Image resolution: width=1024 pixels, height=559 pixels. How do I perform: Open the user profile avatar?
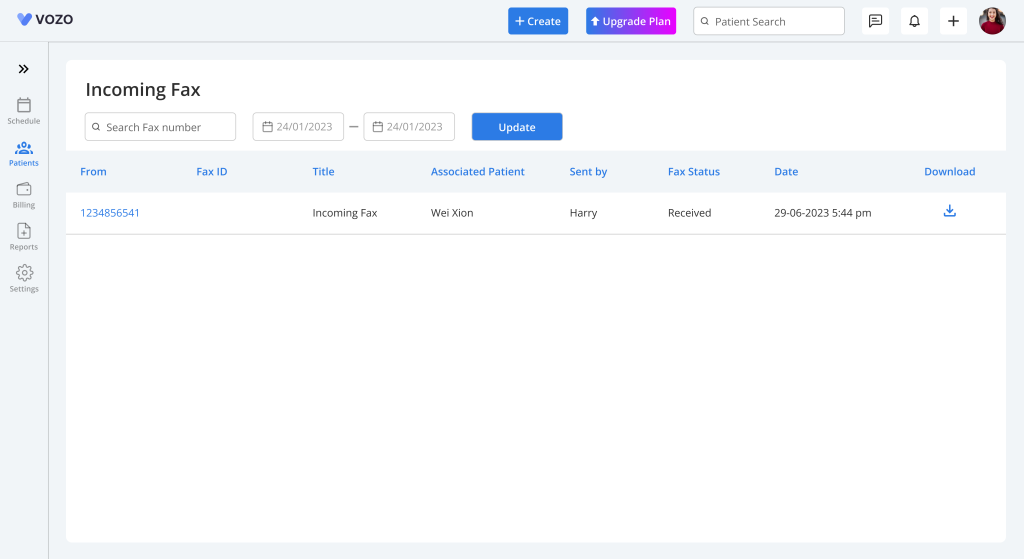click(992, 21)
